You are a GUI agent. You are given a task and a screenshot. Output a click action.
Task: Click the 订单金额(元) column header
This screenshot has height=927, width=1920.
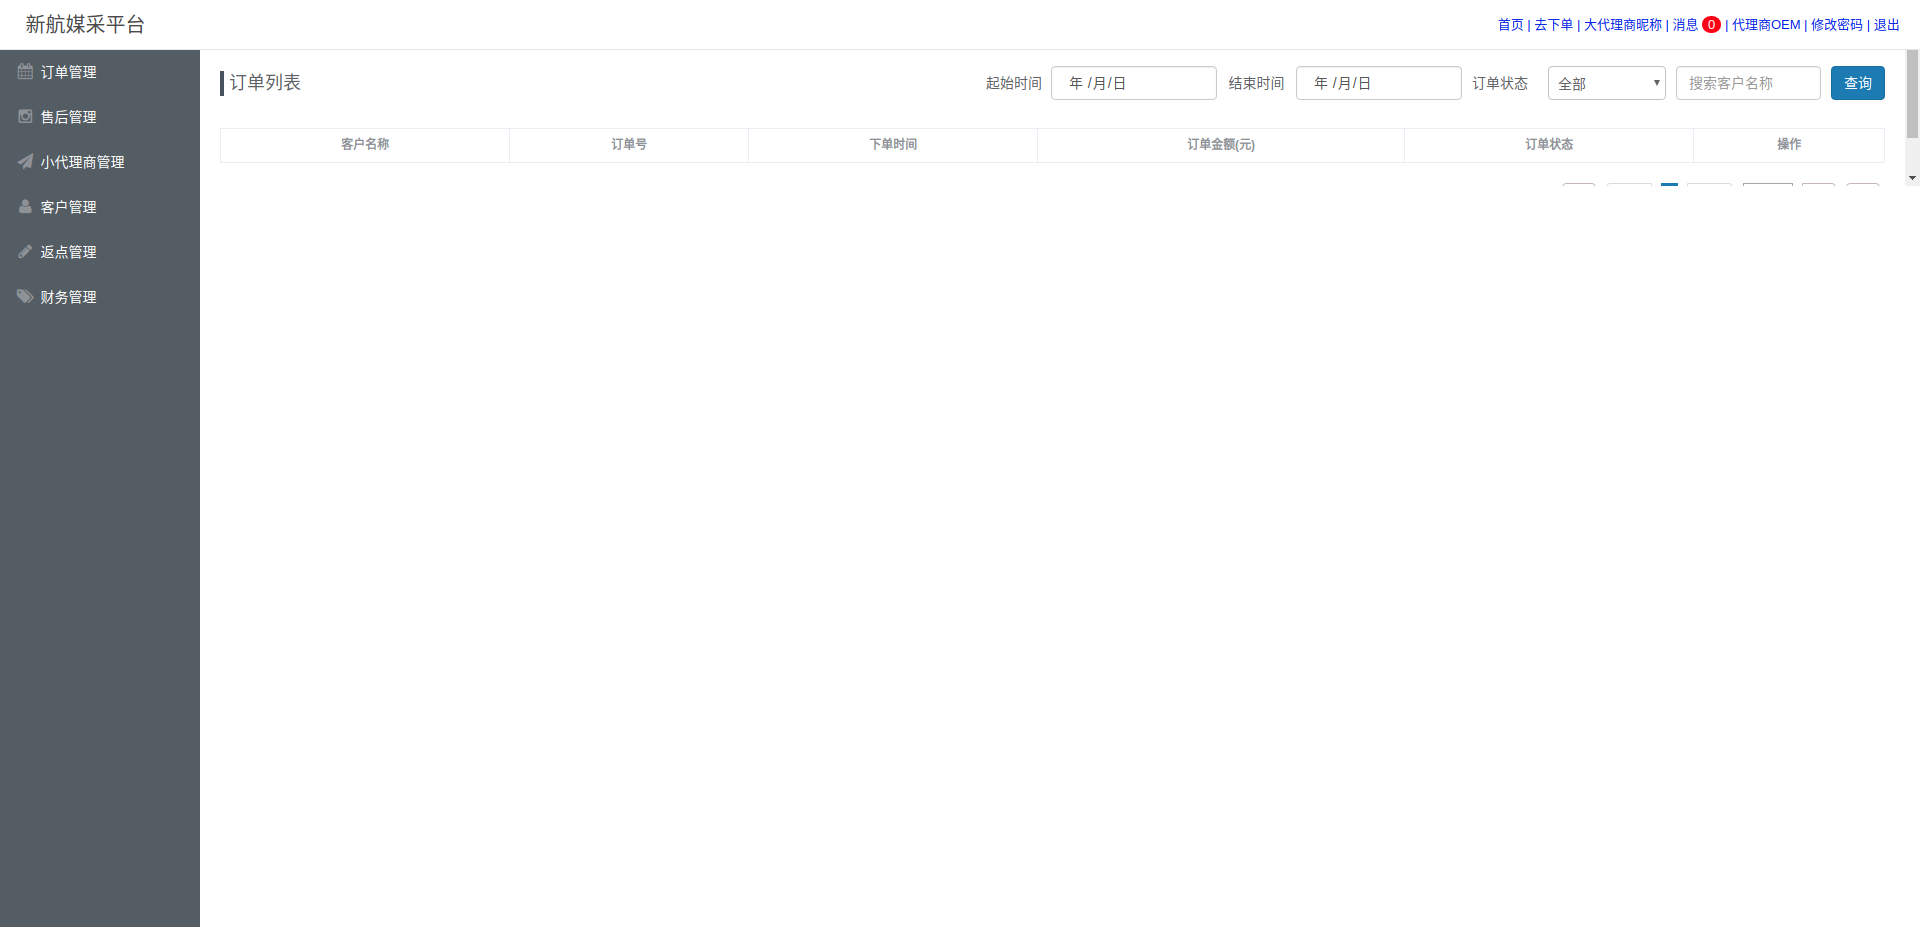[1220, 145]
